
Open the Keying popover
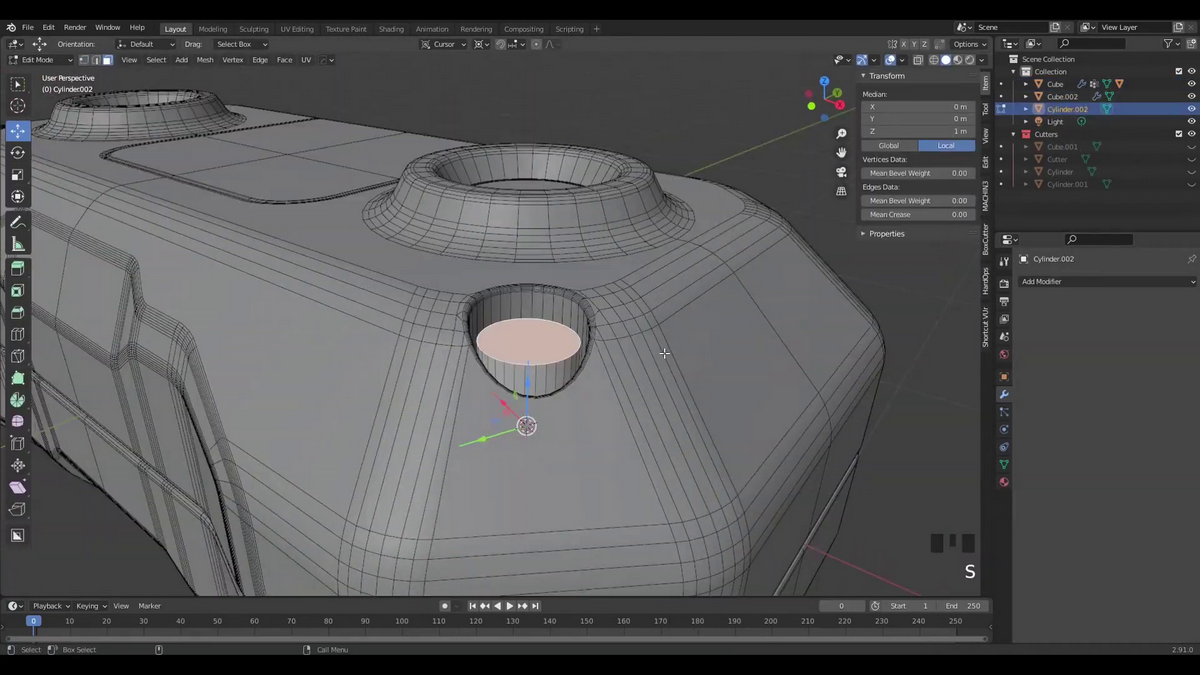coord(90,606)
